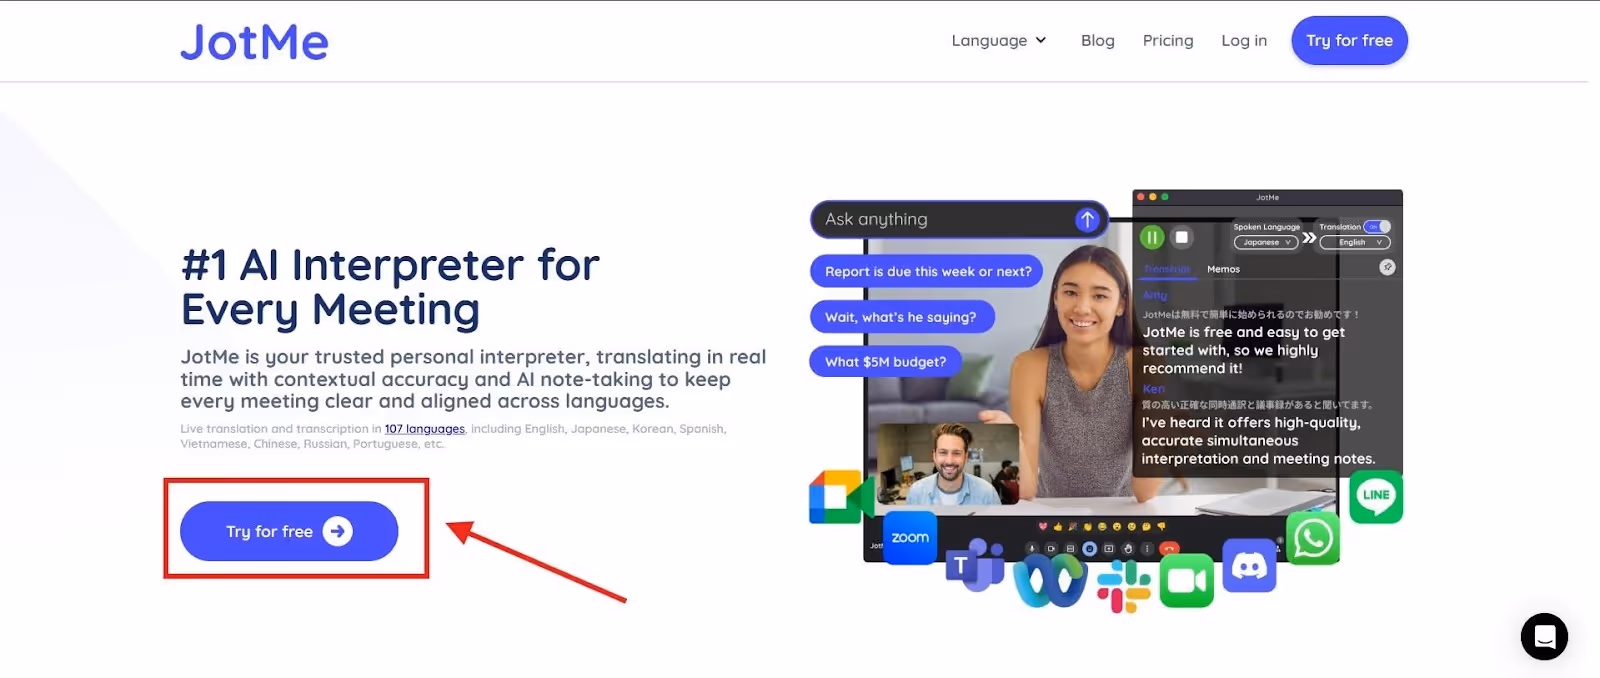Click the Discord icon
The height and width of the screenshot is (678, 1600).
1249,566
